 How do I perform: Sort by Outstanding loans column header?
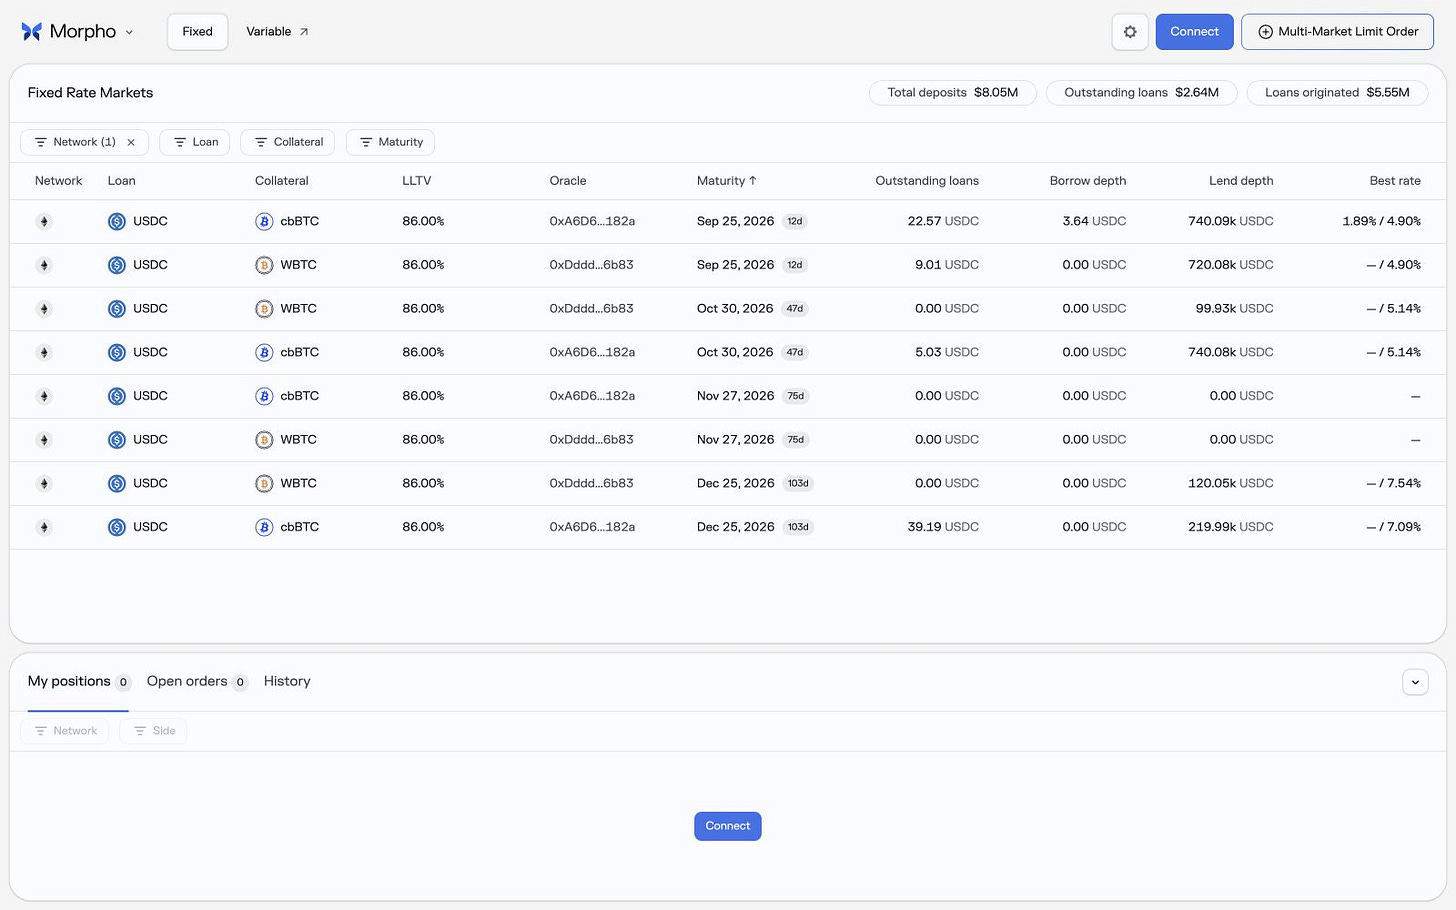(927, 181)
